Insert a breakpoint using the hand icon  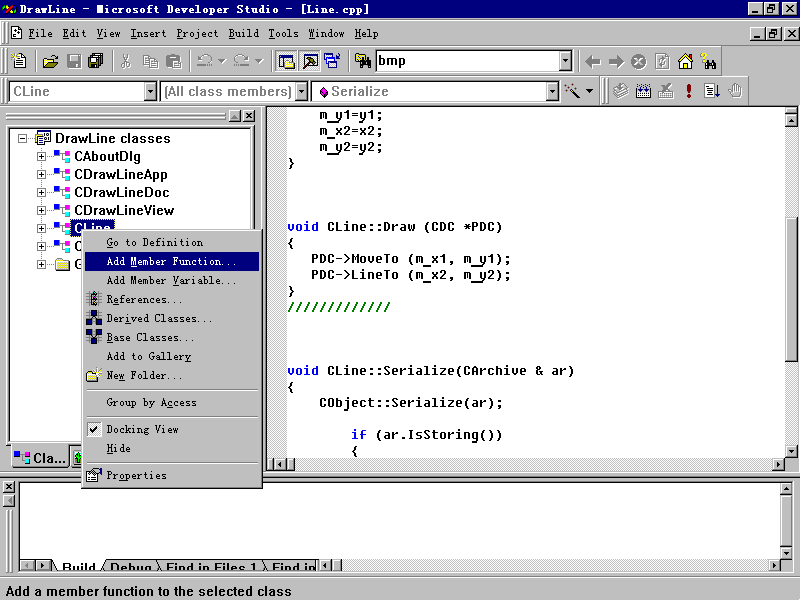coord(735,91)
